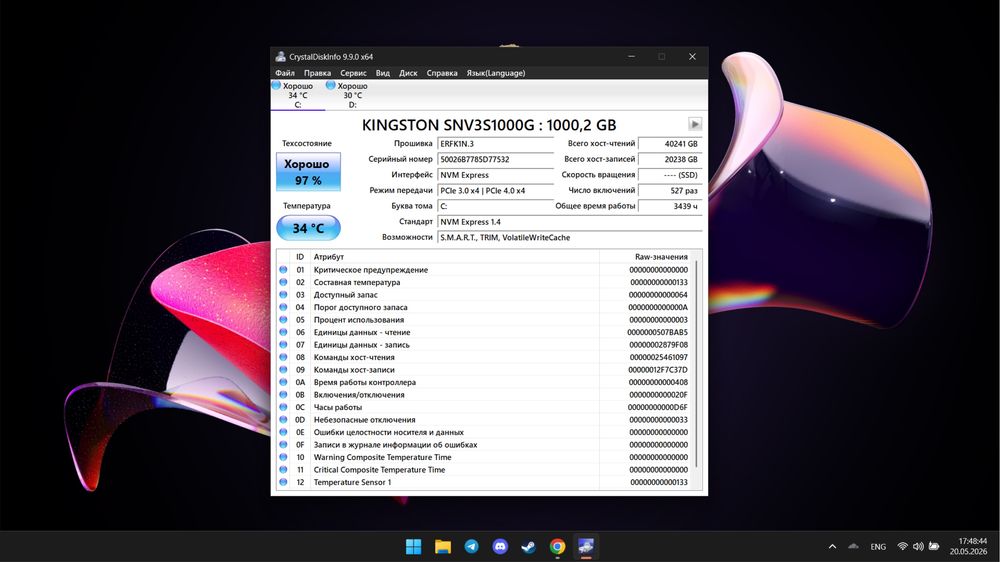Click raw value 00000012F7C37D

click(658, 370)
